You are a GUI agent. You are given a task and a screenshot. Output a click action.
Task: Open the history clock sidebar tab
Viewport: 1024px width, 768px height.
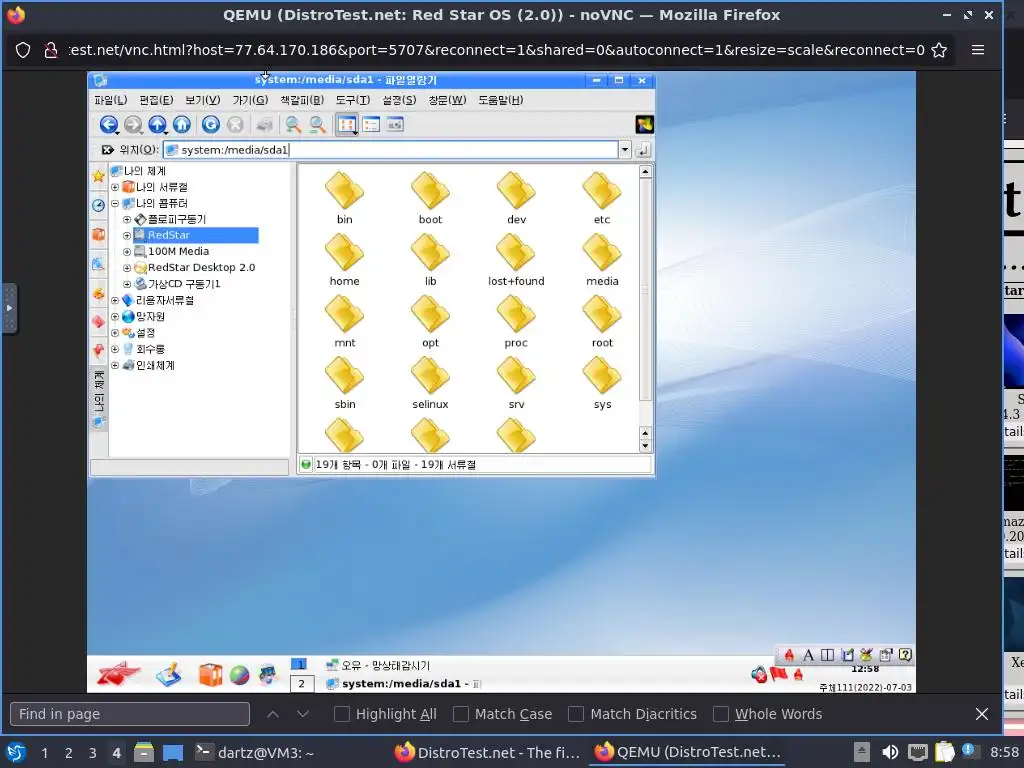point(99,206)
